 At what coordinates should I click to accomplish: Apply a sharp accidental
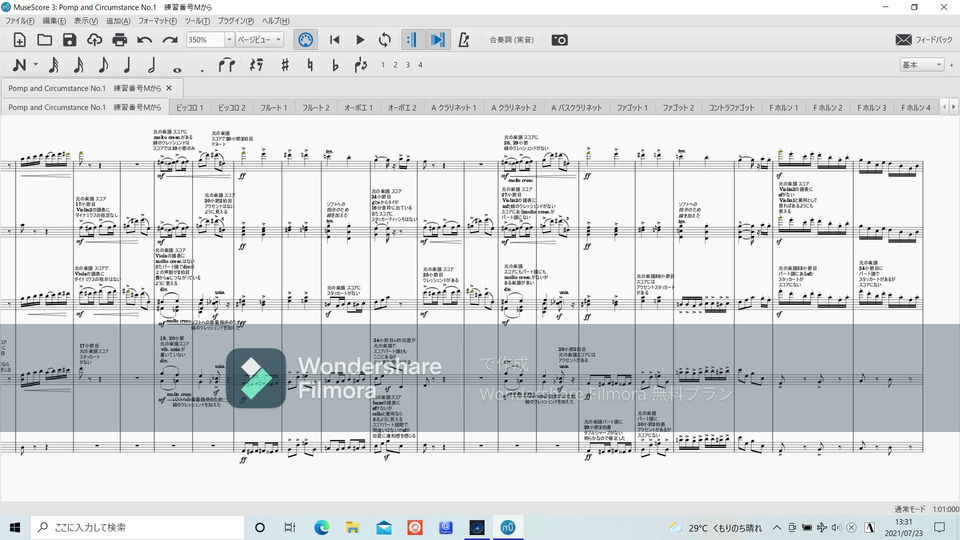pyautogui.click(x=285, y=65)
